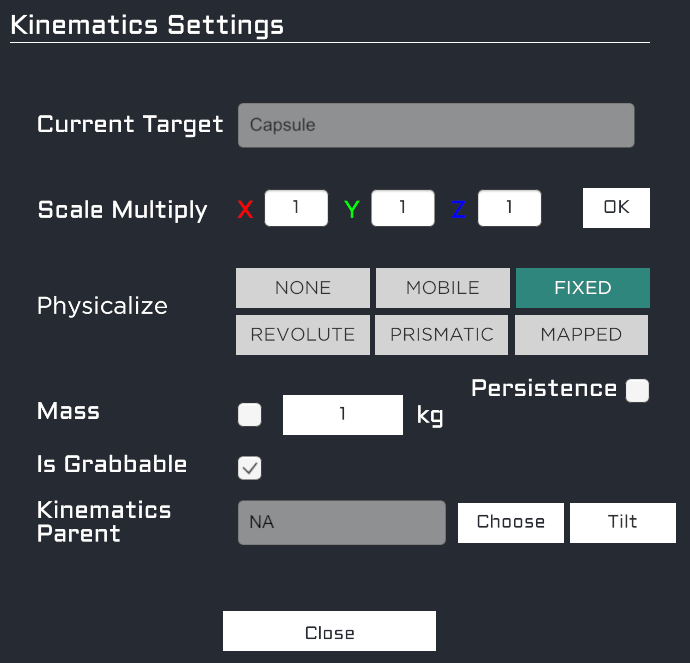Click the Tilt button
Image resolution: width=690 pixels, height=663 pixels.
click(622, 523)
